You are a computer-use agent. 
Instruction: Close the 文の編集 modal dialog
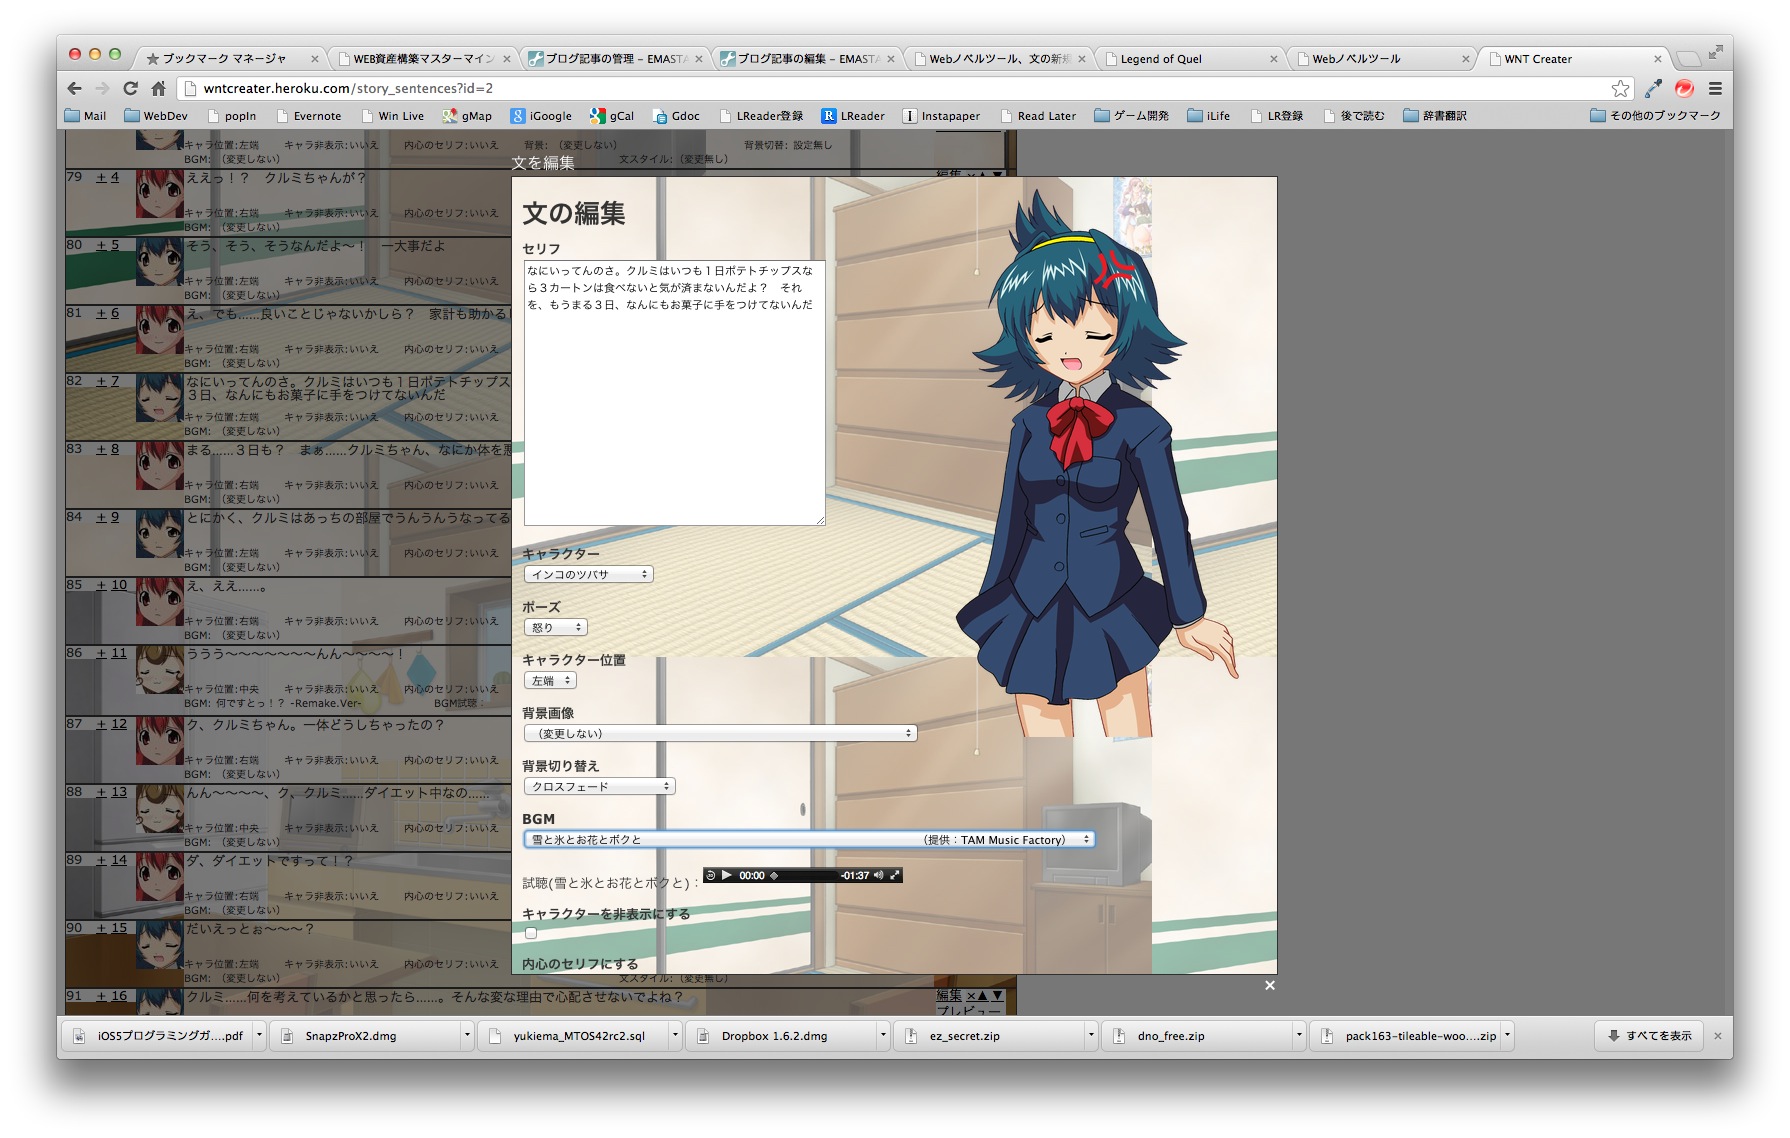tap(1269, 985)
